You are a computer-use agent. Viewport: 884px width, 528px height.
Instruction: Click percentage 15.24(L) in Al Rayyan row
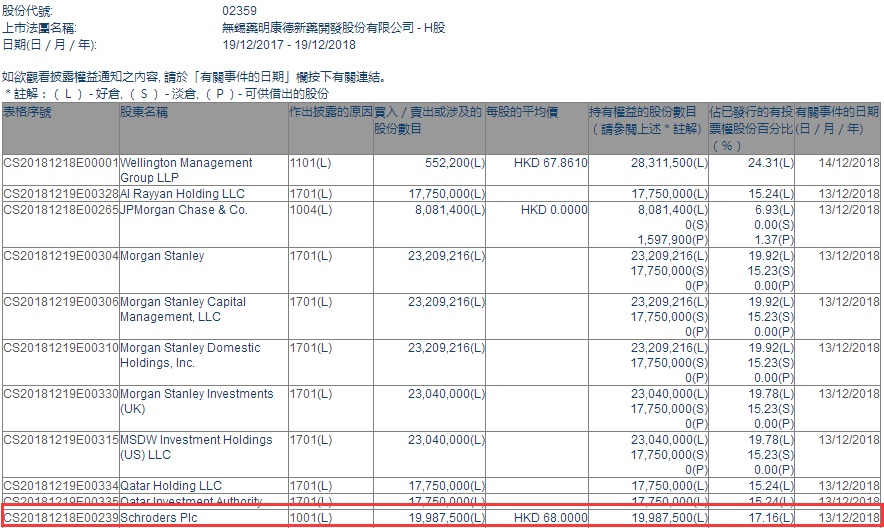(771, 194)
